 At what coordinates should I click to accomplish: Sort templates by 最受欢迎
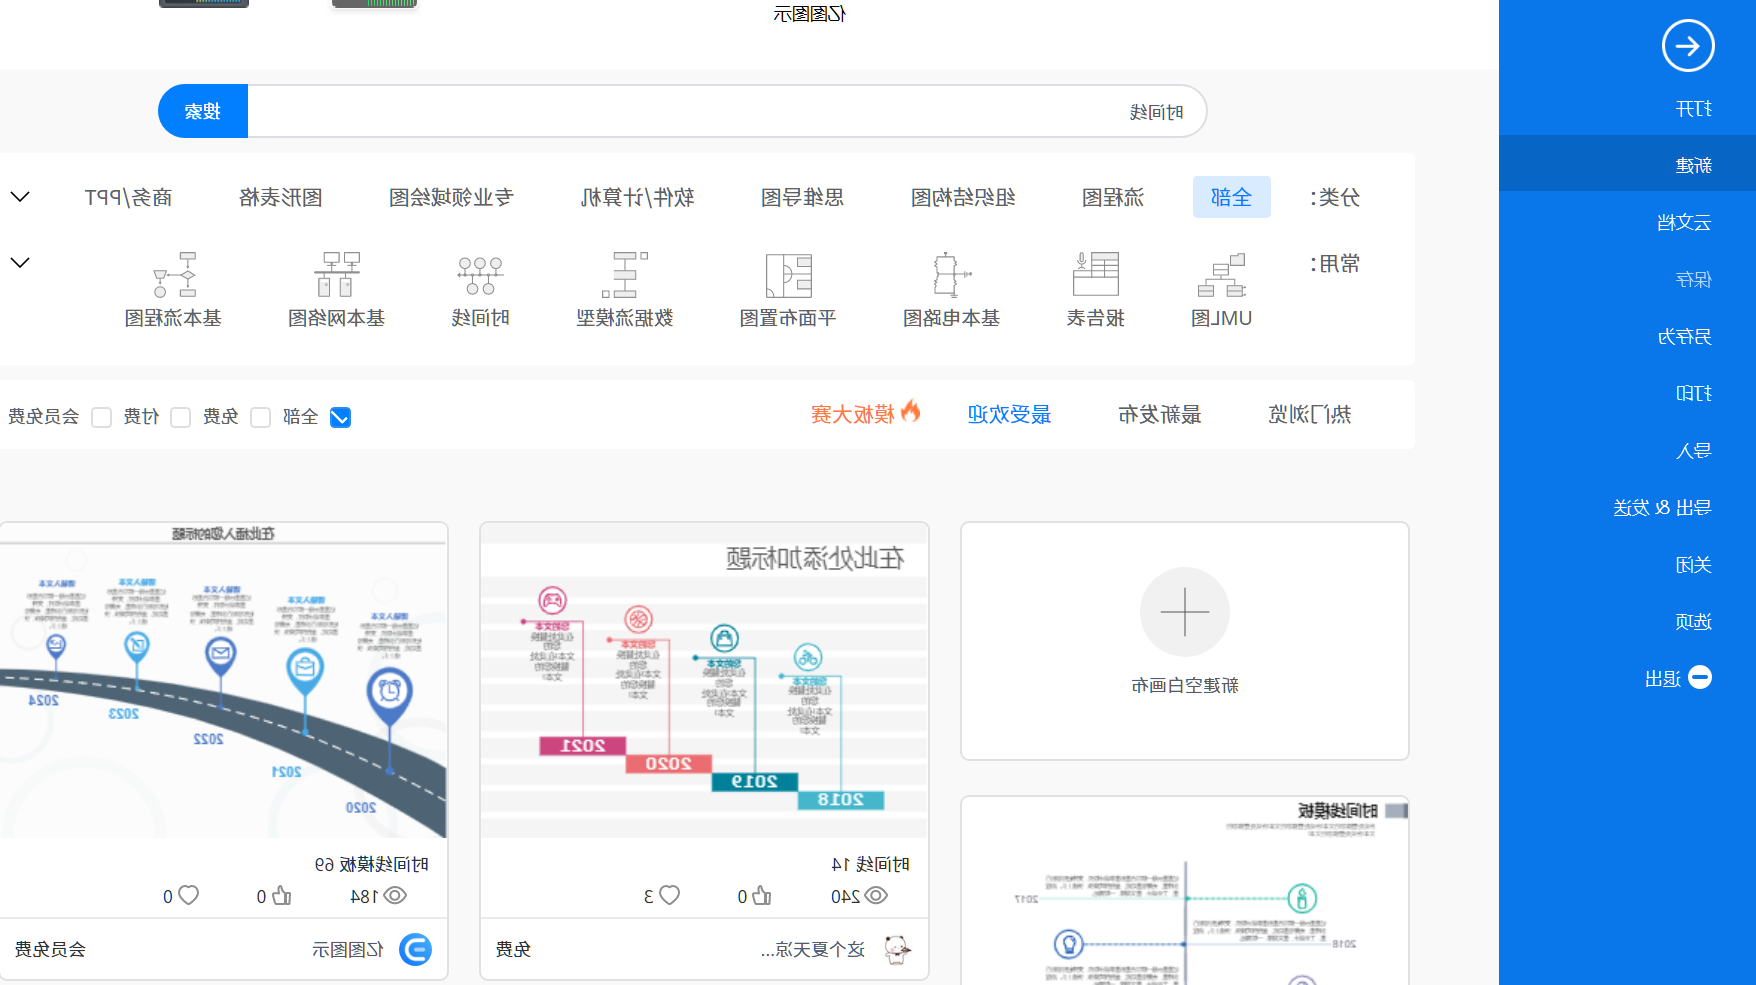click(x=1010, y=414)
